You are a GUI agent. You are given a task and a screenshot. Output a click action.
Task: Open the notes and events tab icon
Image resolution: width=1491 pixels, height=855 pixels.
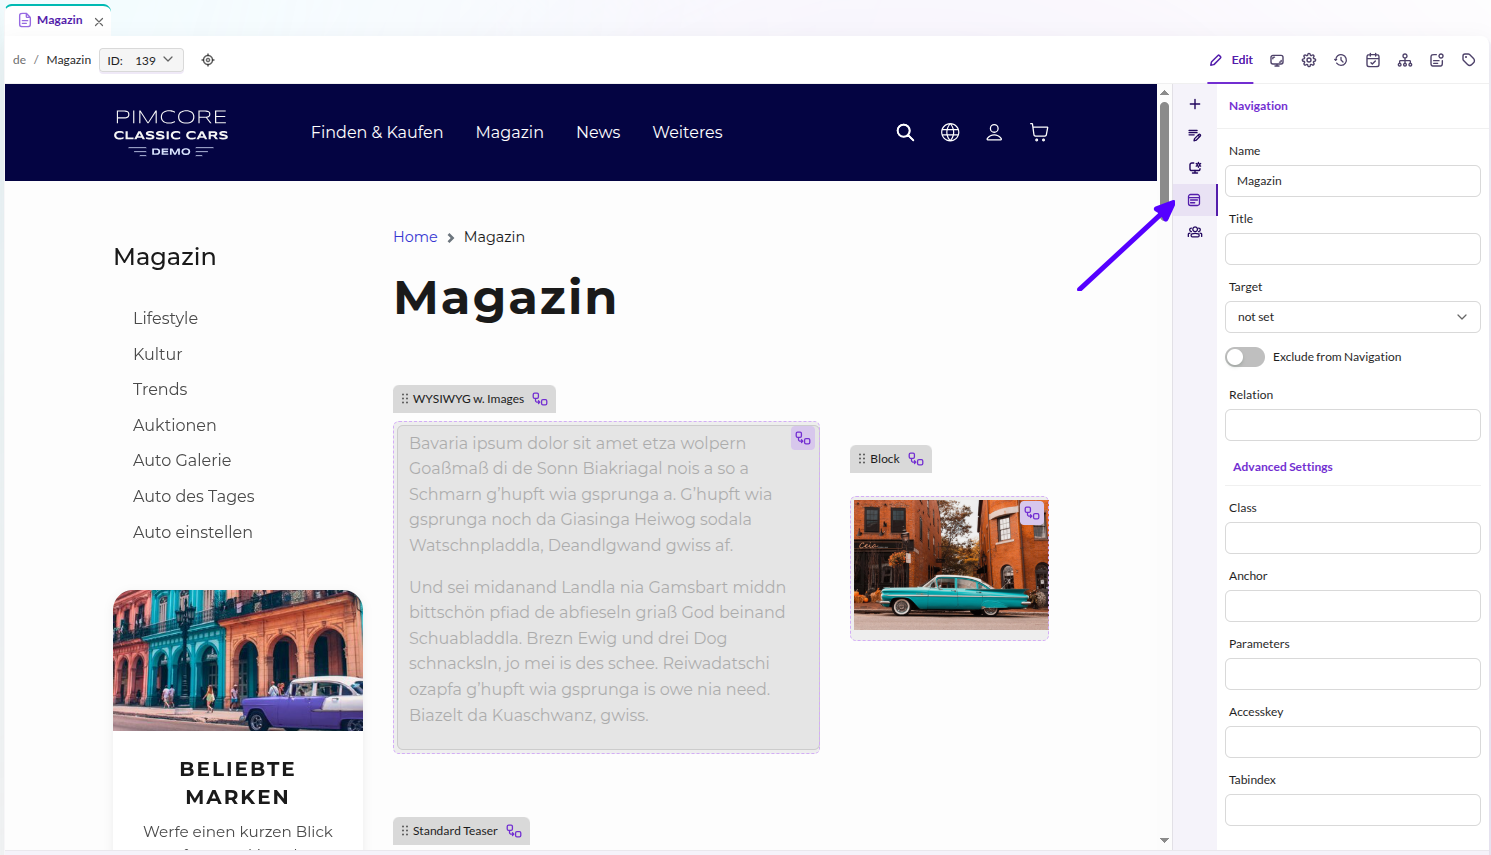pyautogui.click(x=1437, y=60)
